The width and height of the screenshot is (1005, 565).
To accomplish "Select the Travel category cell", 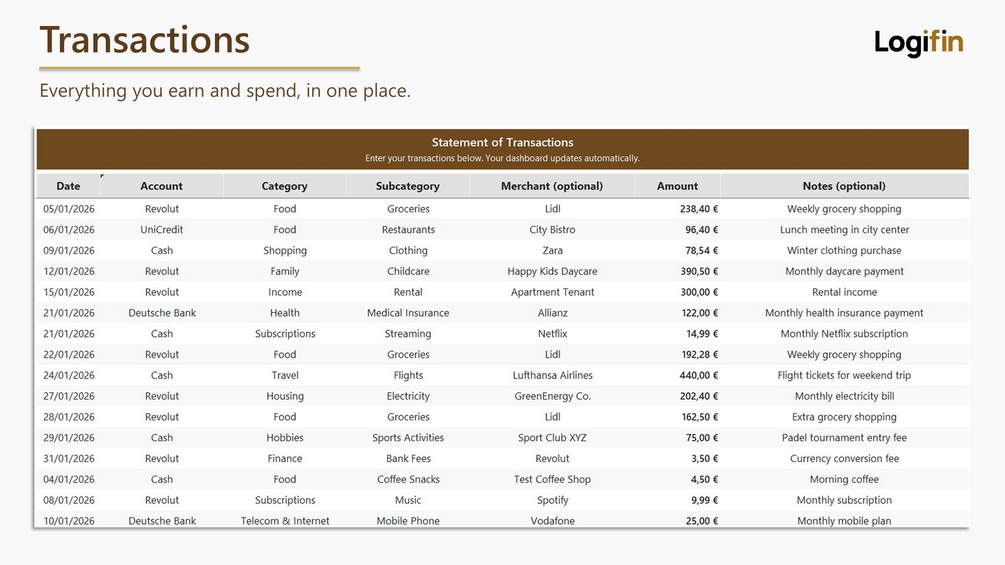I will tap(285, 375).
